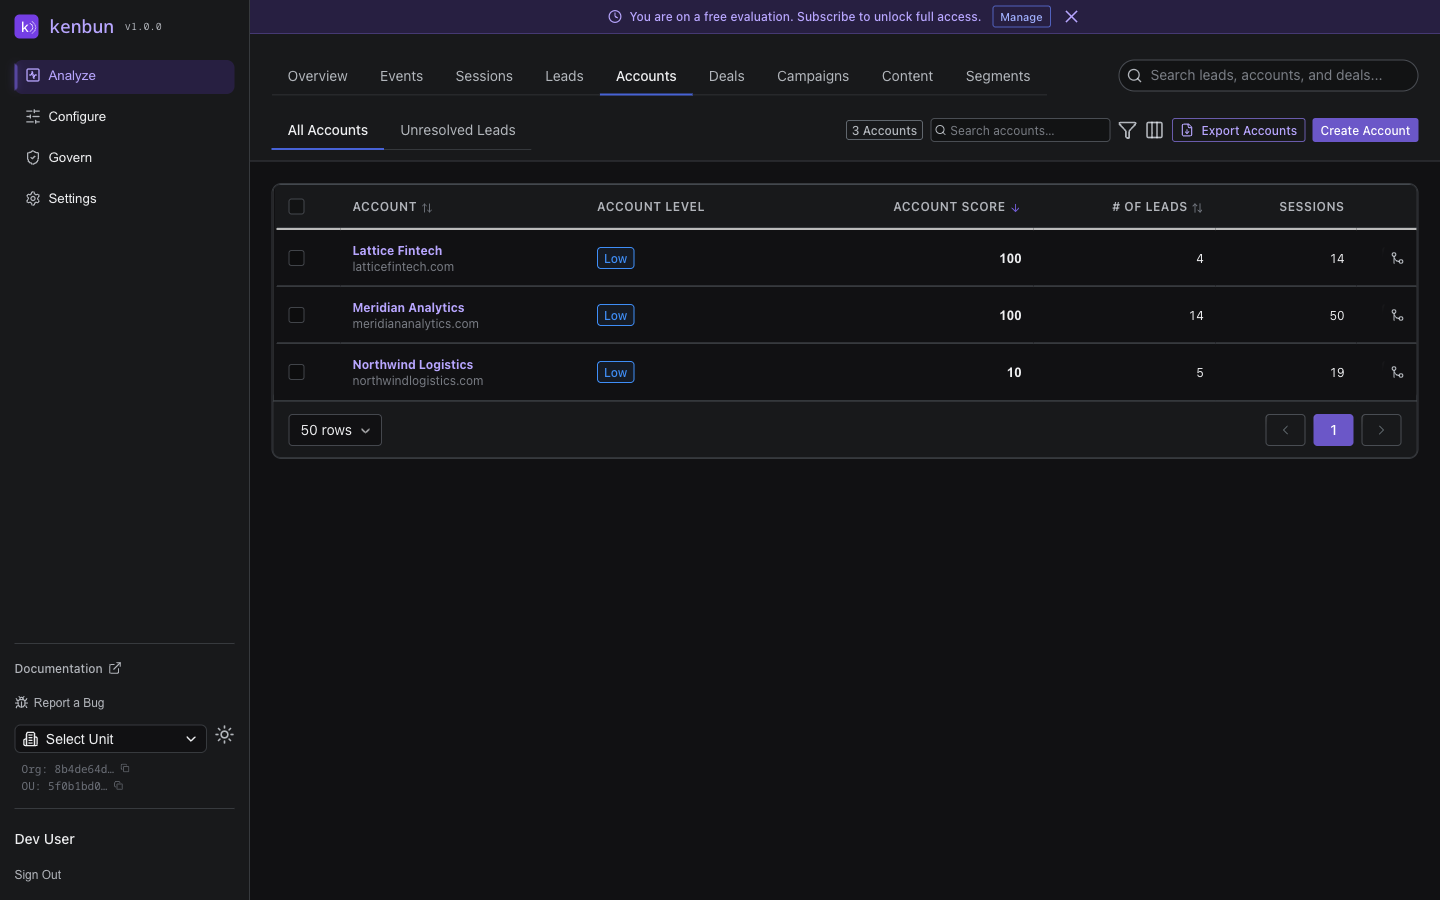
Task: Click Sign Out
Action: [38, 875]
